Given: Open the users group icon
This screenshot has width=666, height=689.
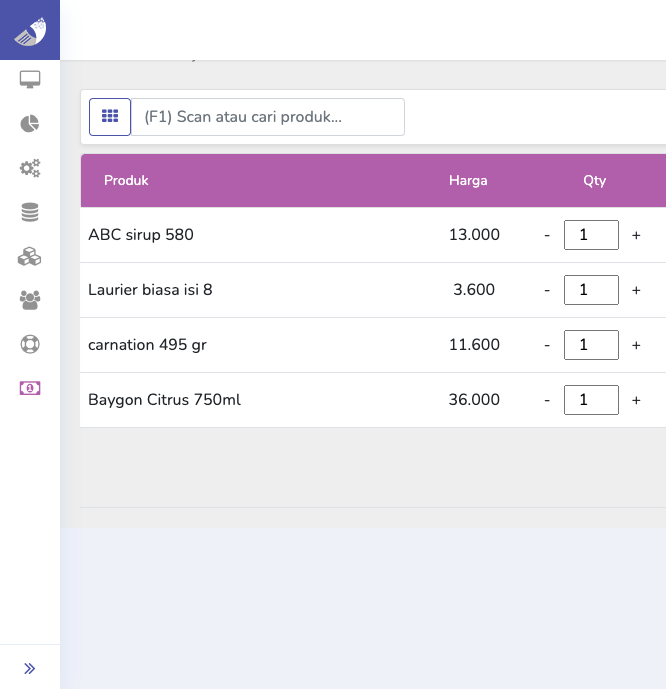Looking at the screenshot, I should click(30, 300).
